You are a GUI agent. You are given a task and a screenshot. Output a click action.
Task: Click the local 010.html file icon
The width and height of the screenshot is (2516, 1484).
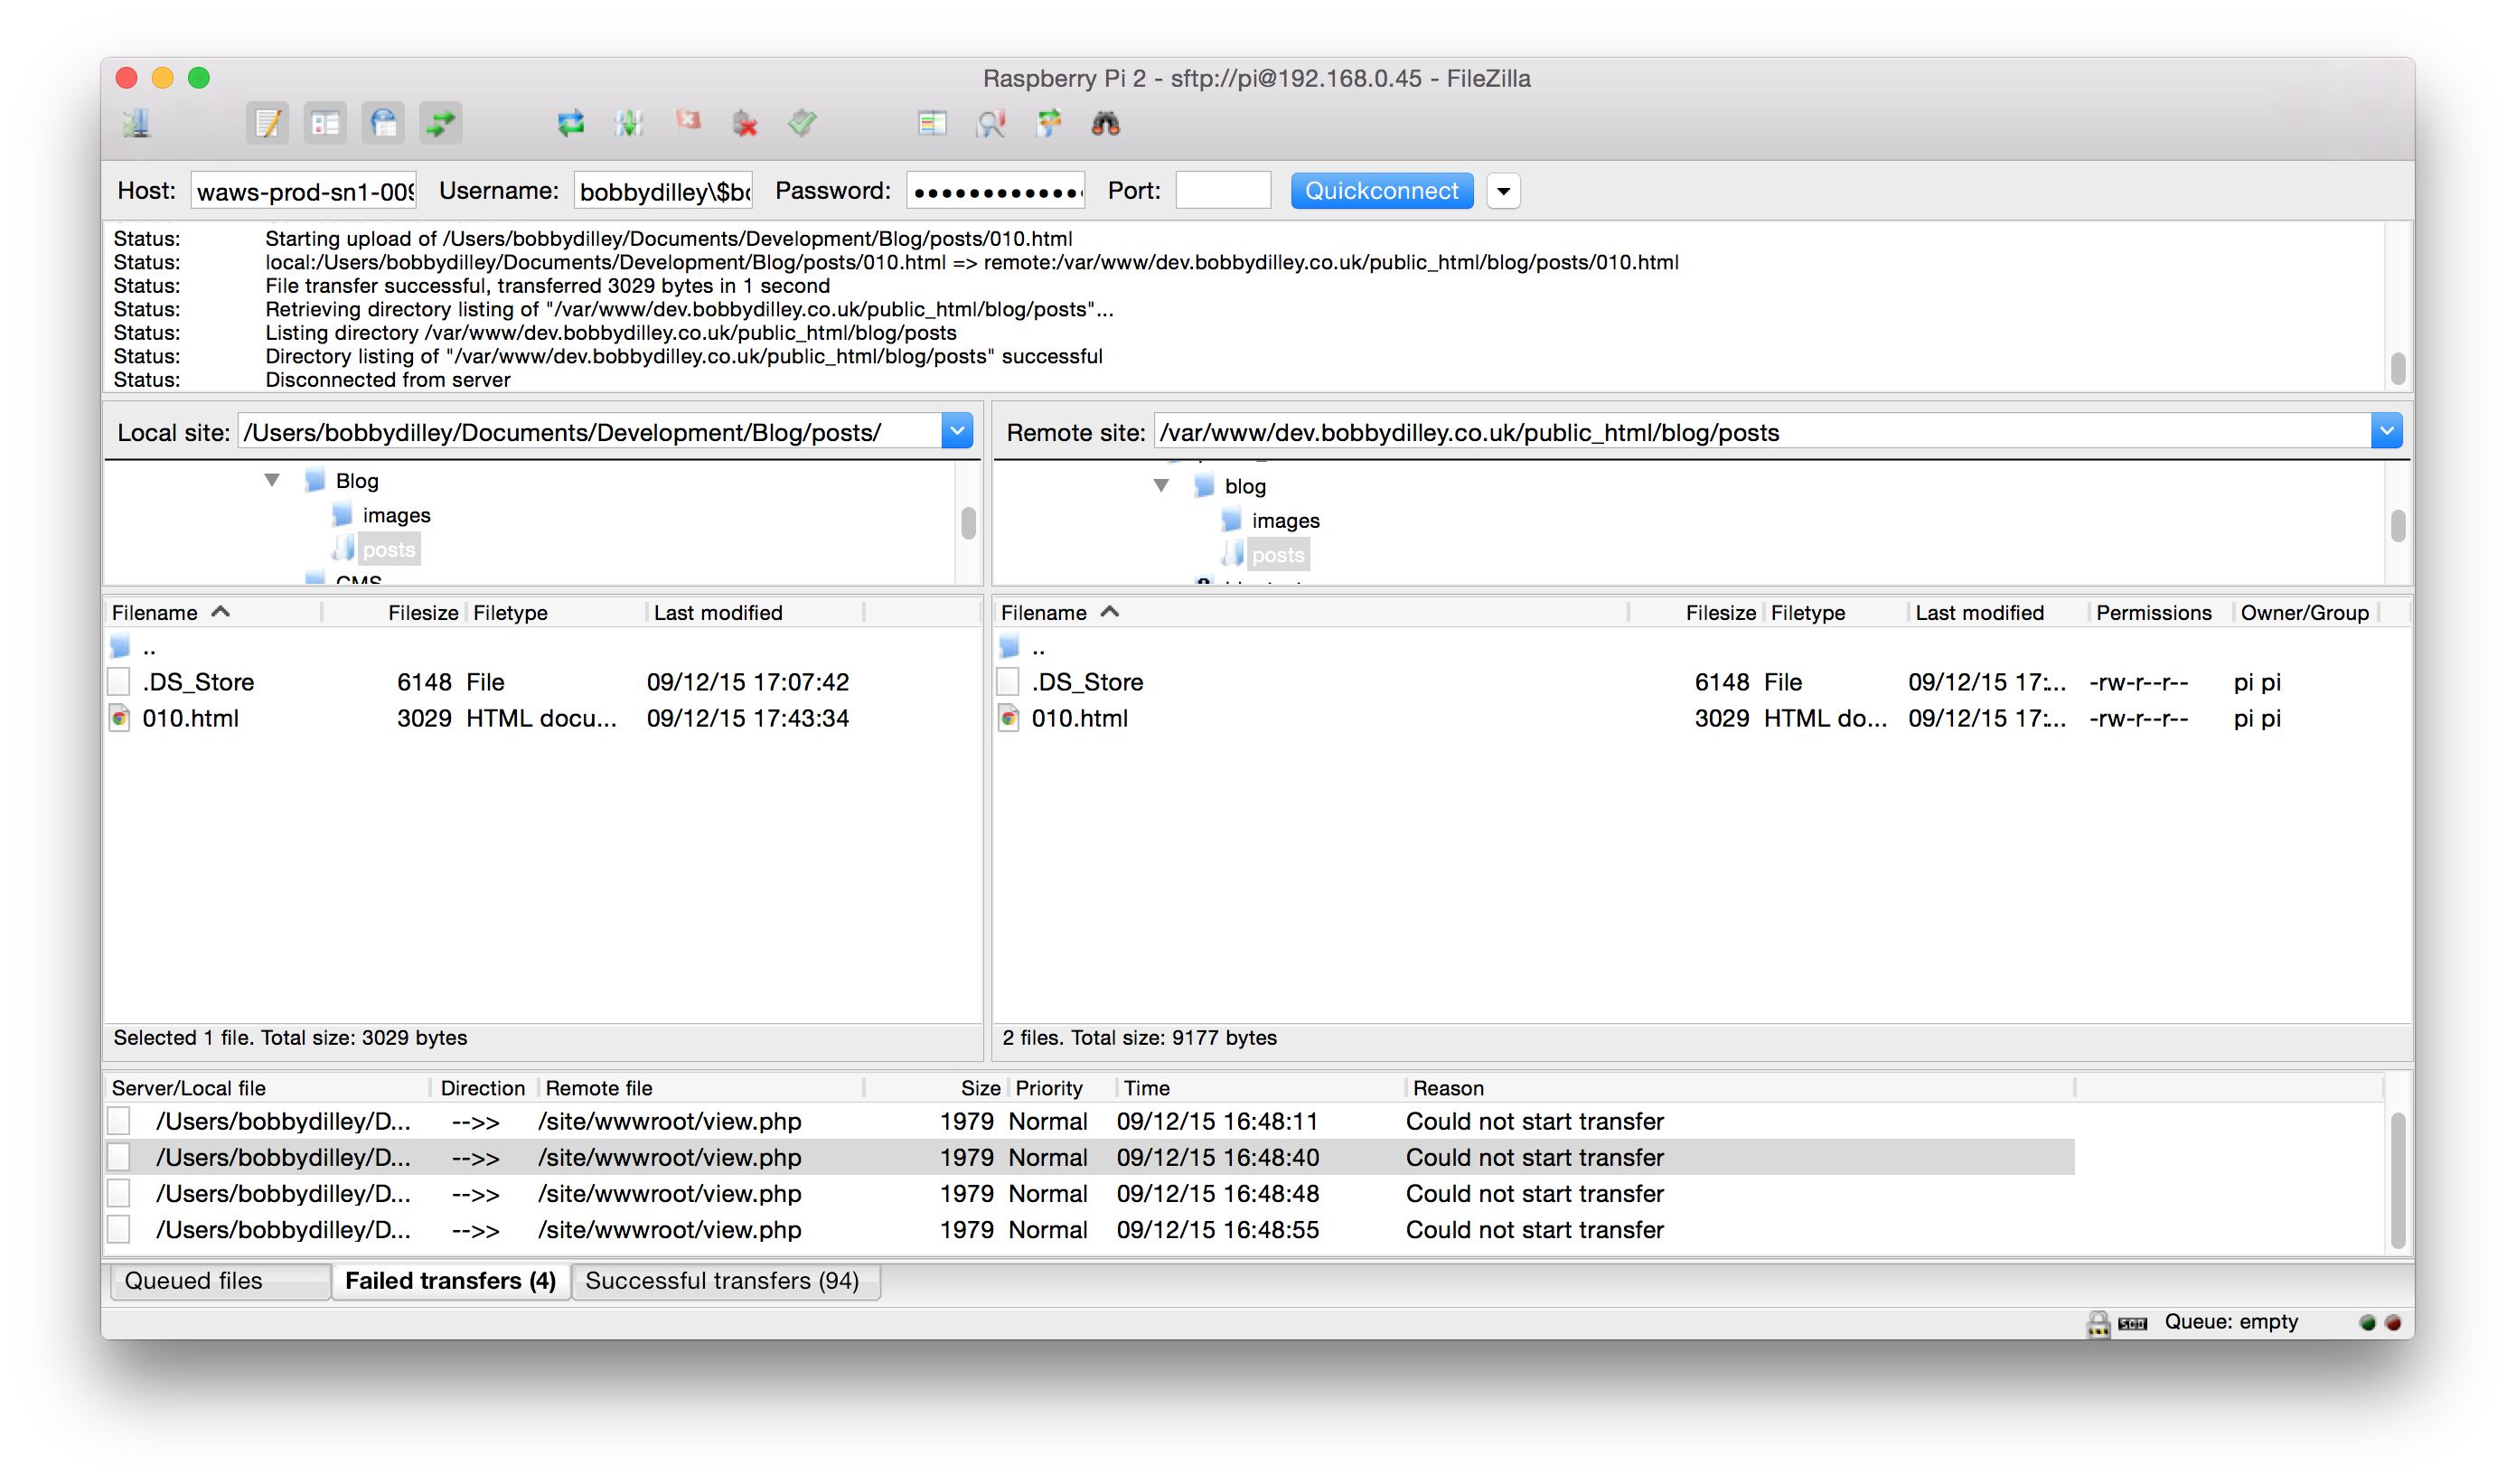point(120,719)
